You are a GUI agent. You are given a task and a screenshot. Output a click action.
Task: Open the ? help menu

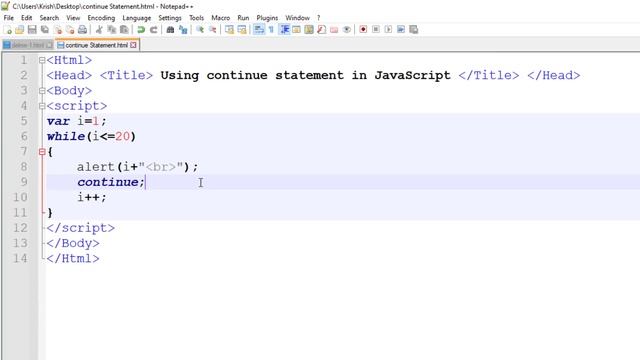[318, 18]
